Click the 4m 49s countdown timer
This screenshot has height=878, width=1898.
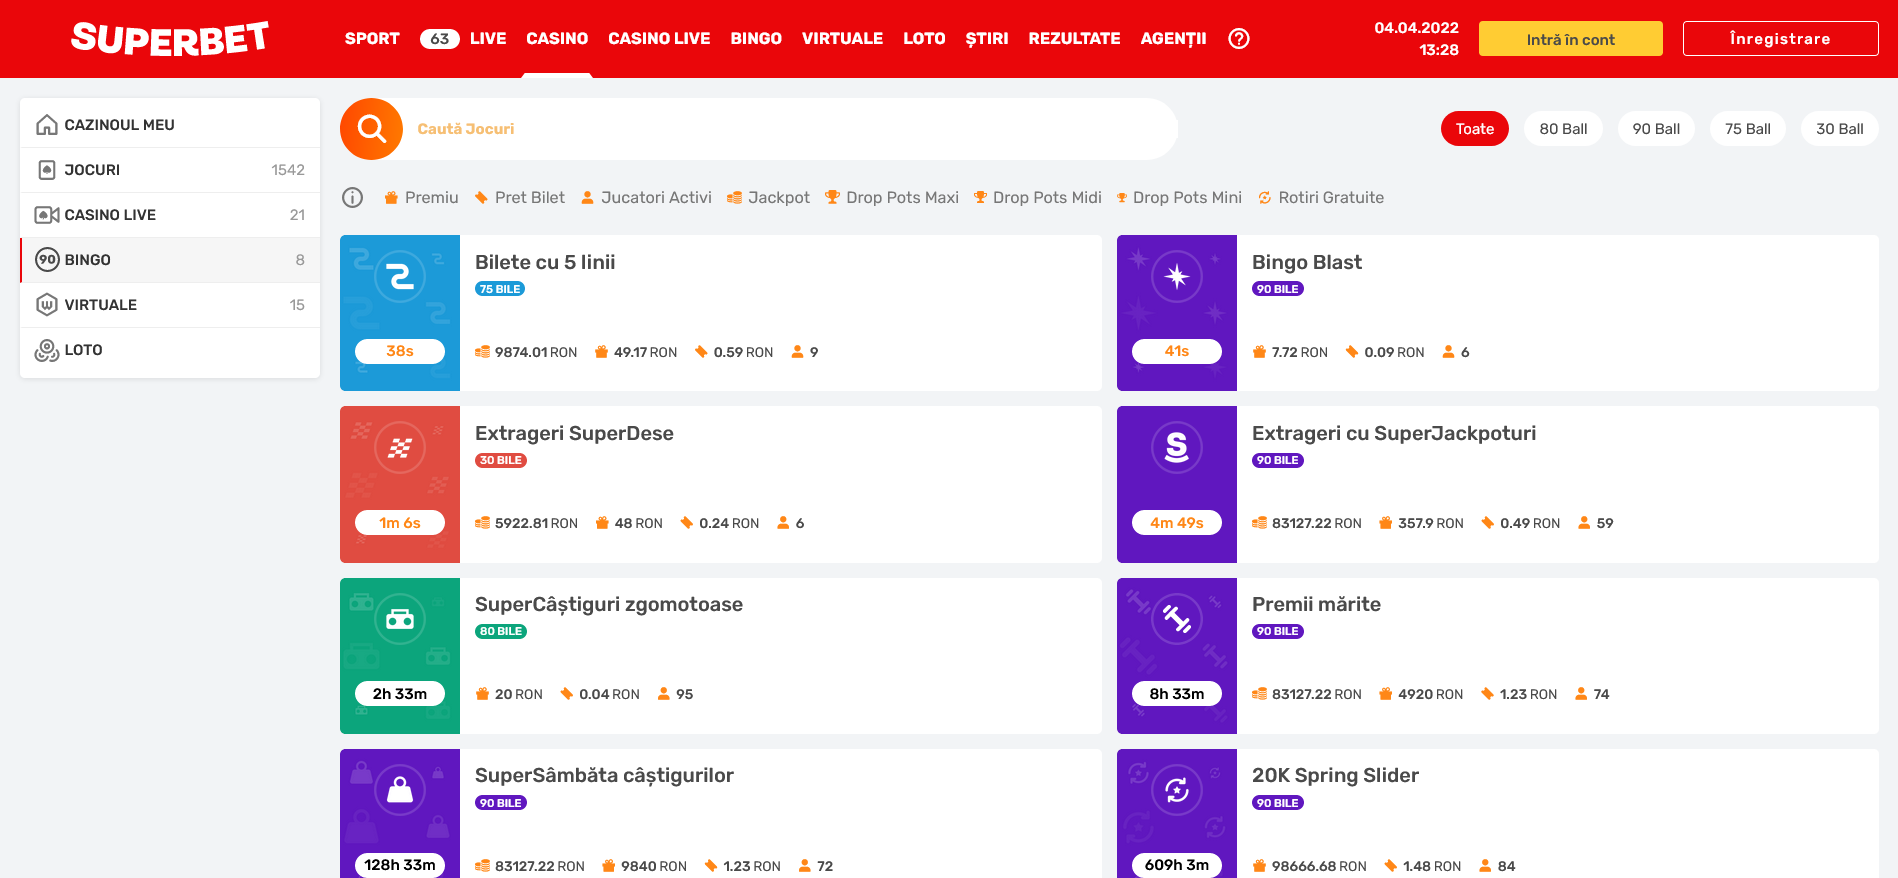[x=1177, y=523]
